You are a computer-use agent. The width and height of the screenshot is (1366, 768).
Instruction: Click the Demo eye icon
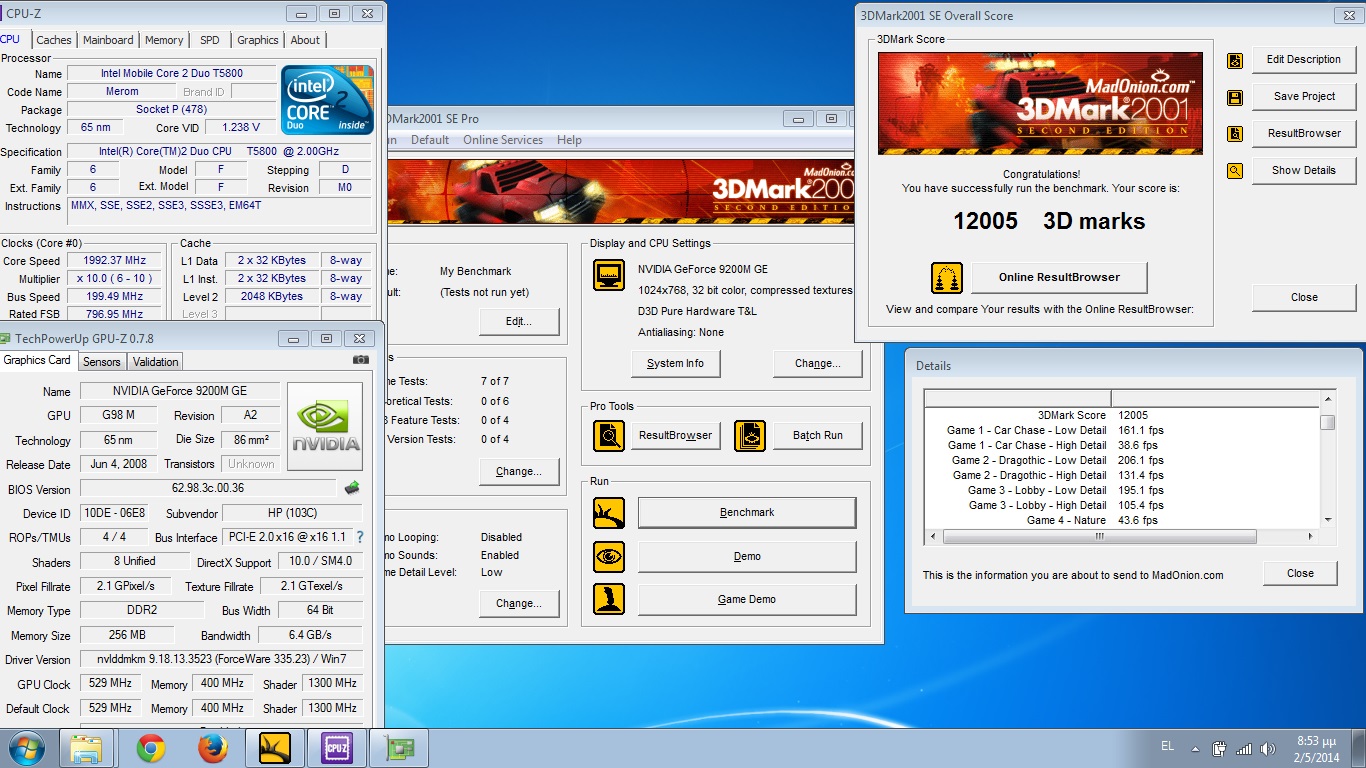[609, 556]
